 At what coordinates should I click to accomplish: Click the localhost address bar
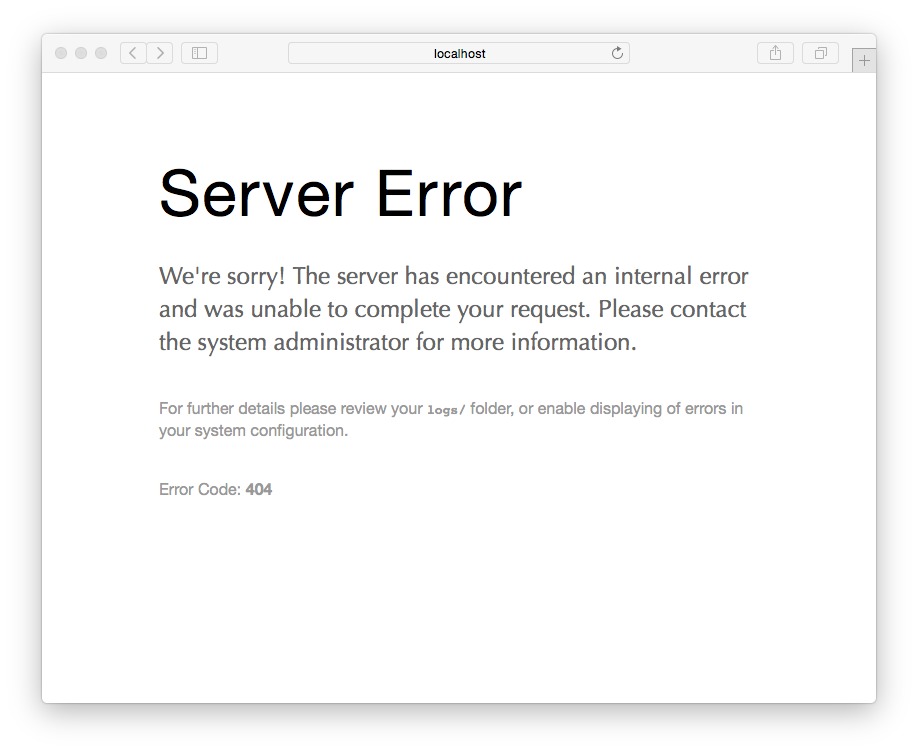(x=458, y=53)
